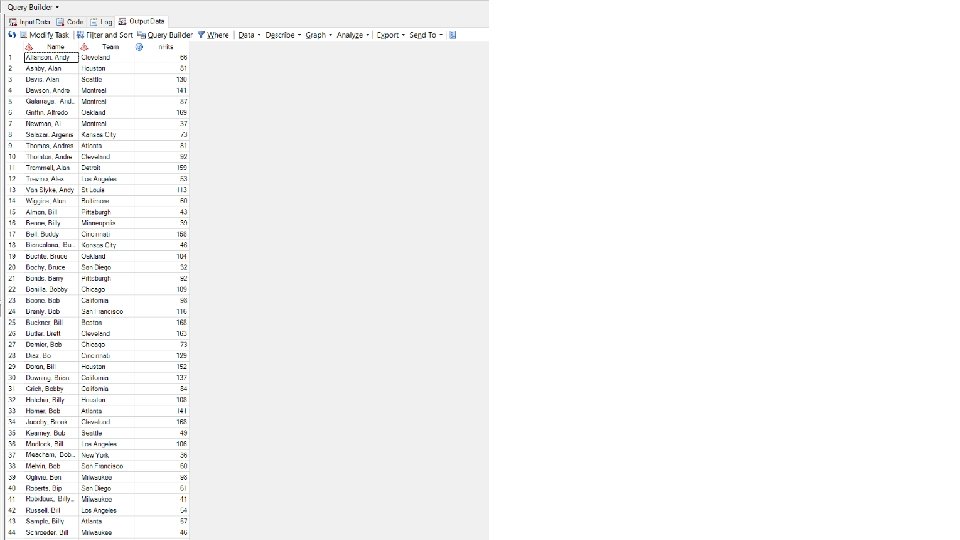
Task: Select the cell 'Sample, Billy'
Action: click(x=51, y=522)
